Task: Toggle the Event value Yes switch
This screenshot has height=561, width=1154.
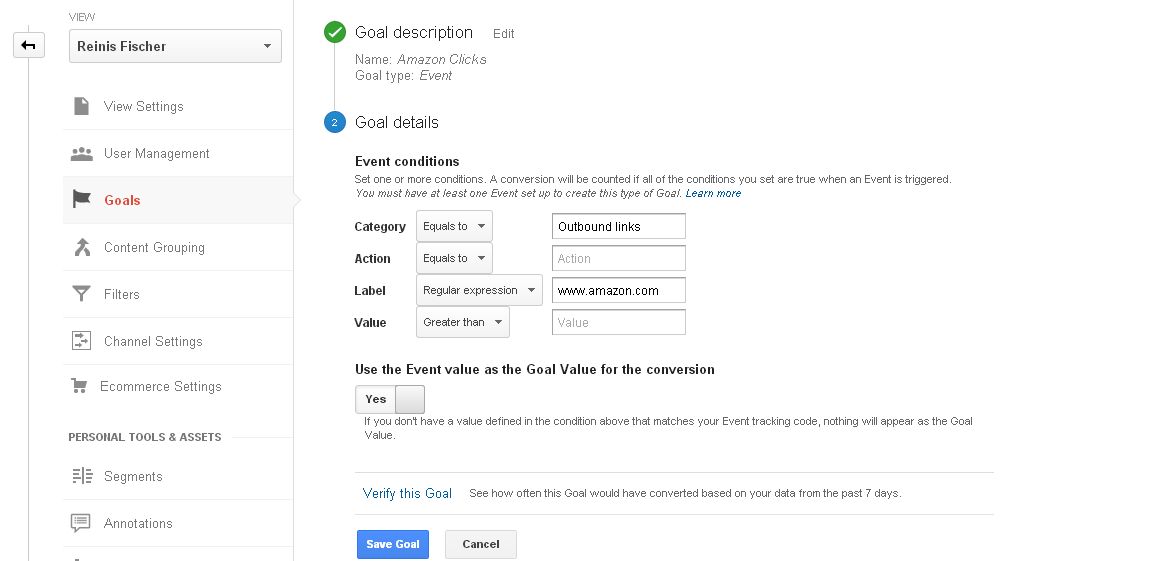Action: (390, 399)
